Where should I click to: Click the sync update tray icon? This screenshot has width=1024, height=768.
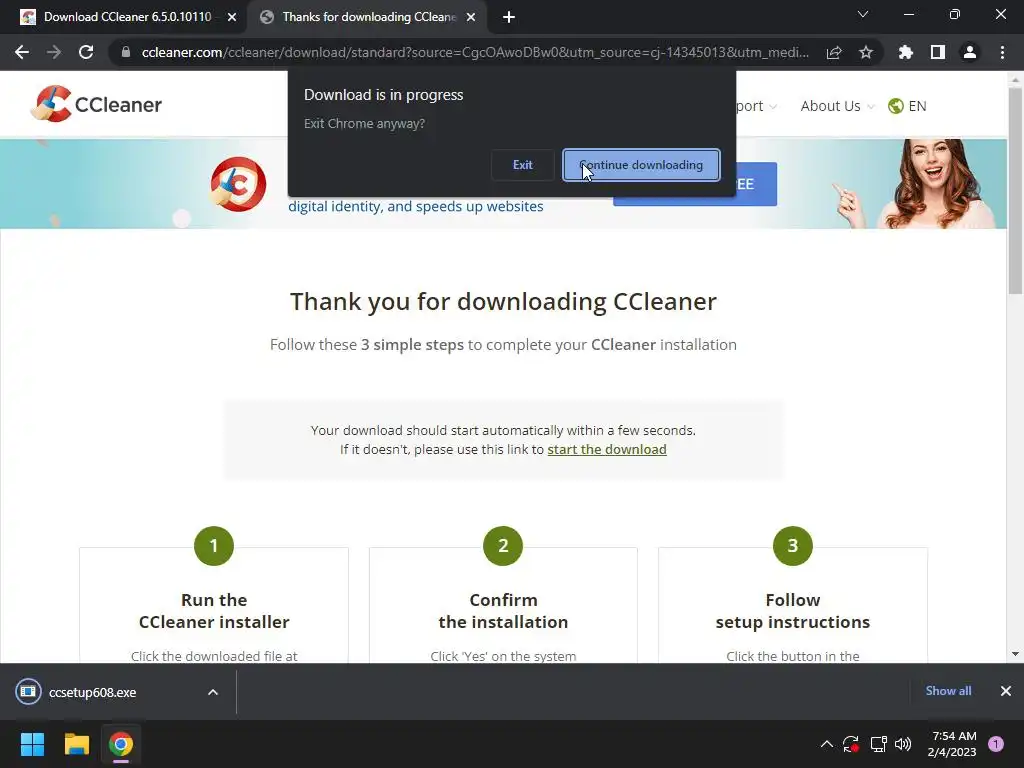[851, 744]
